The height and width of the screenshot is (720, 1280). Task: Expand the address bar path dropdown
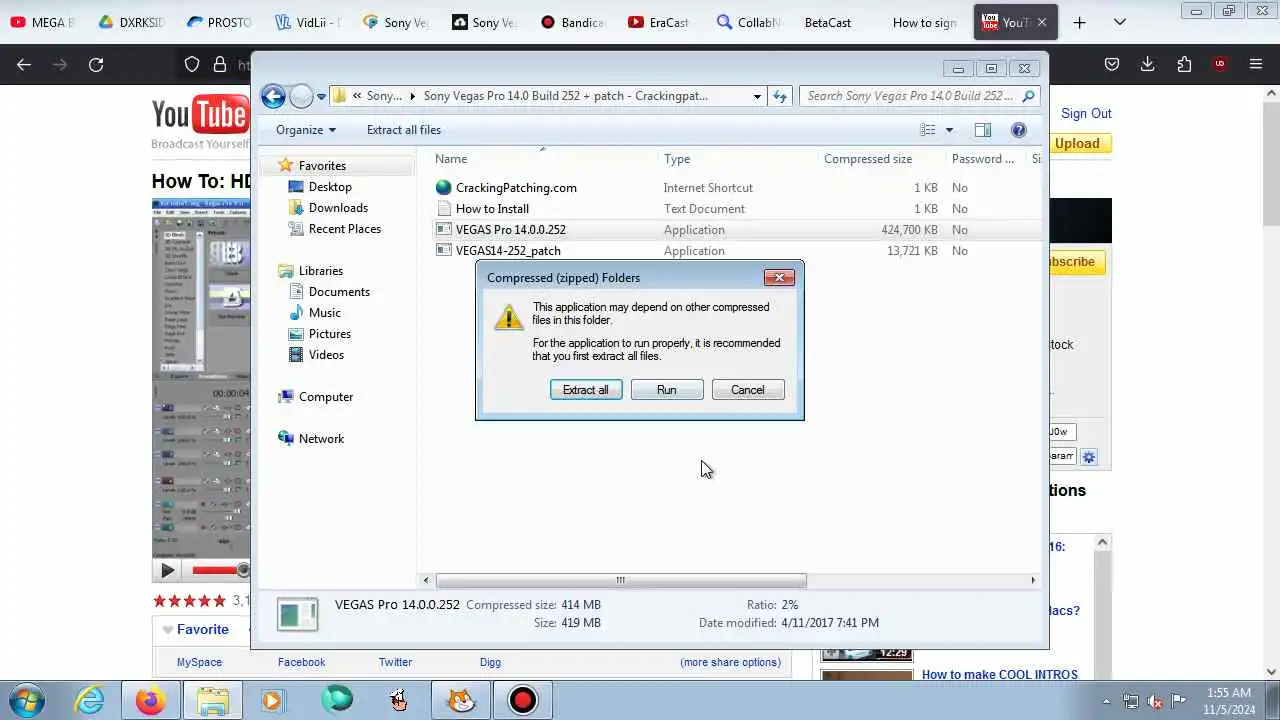tap(757, 96)
